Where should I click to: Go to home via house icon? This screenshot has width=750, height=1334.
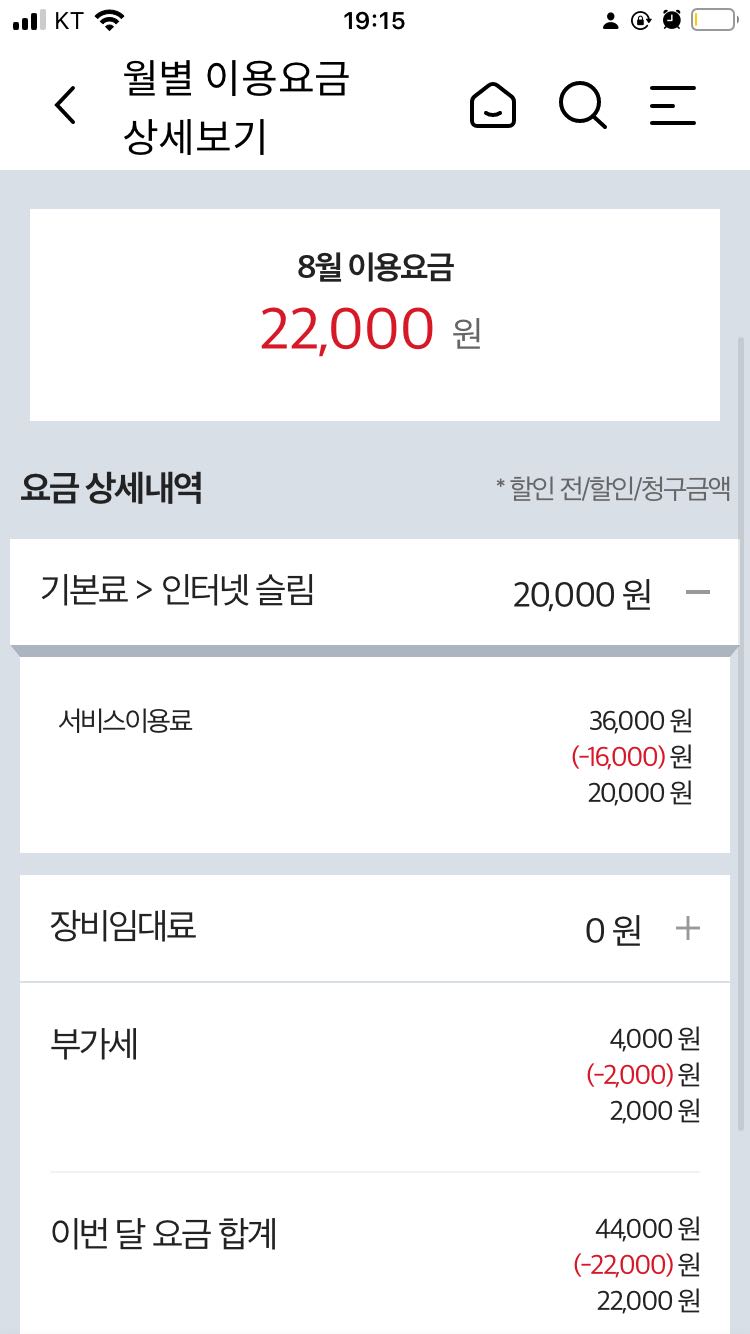click(493, 105)
